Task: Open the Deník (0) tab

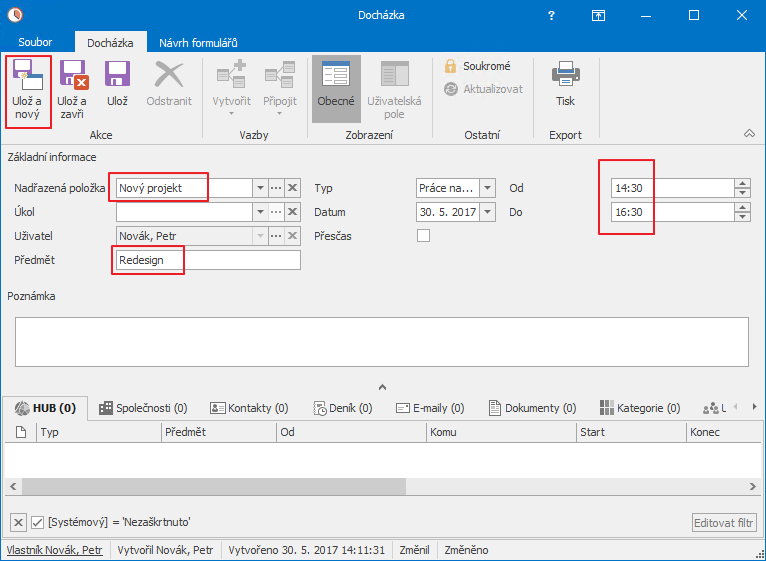Action: click(343, 408)
